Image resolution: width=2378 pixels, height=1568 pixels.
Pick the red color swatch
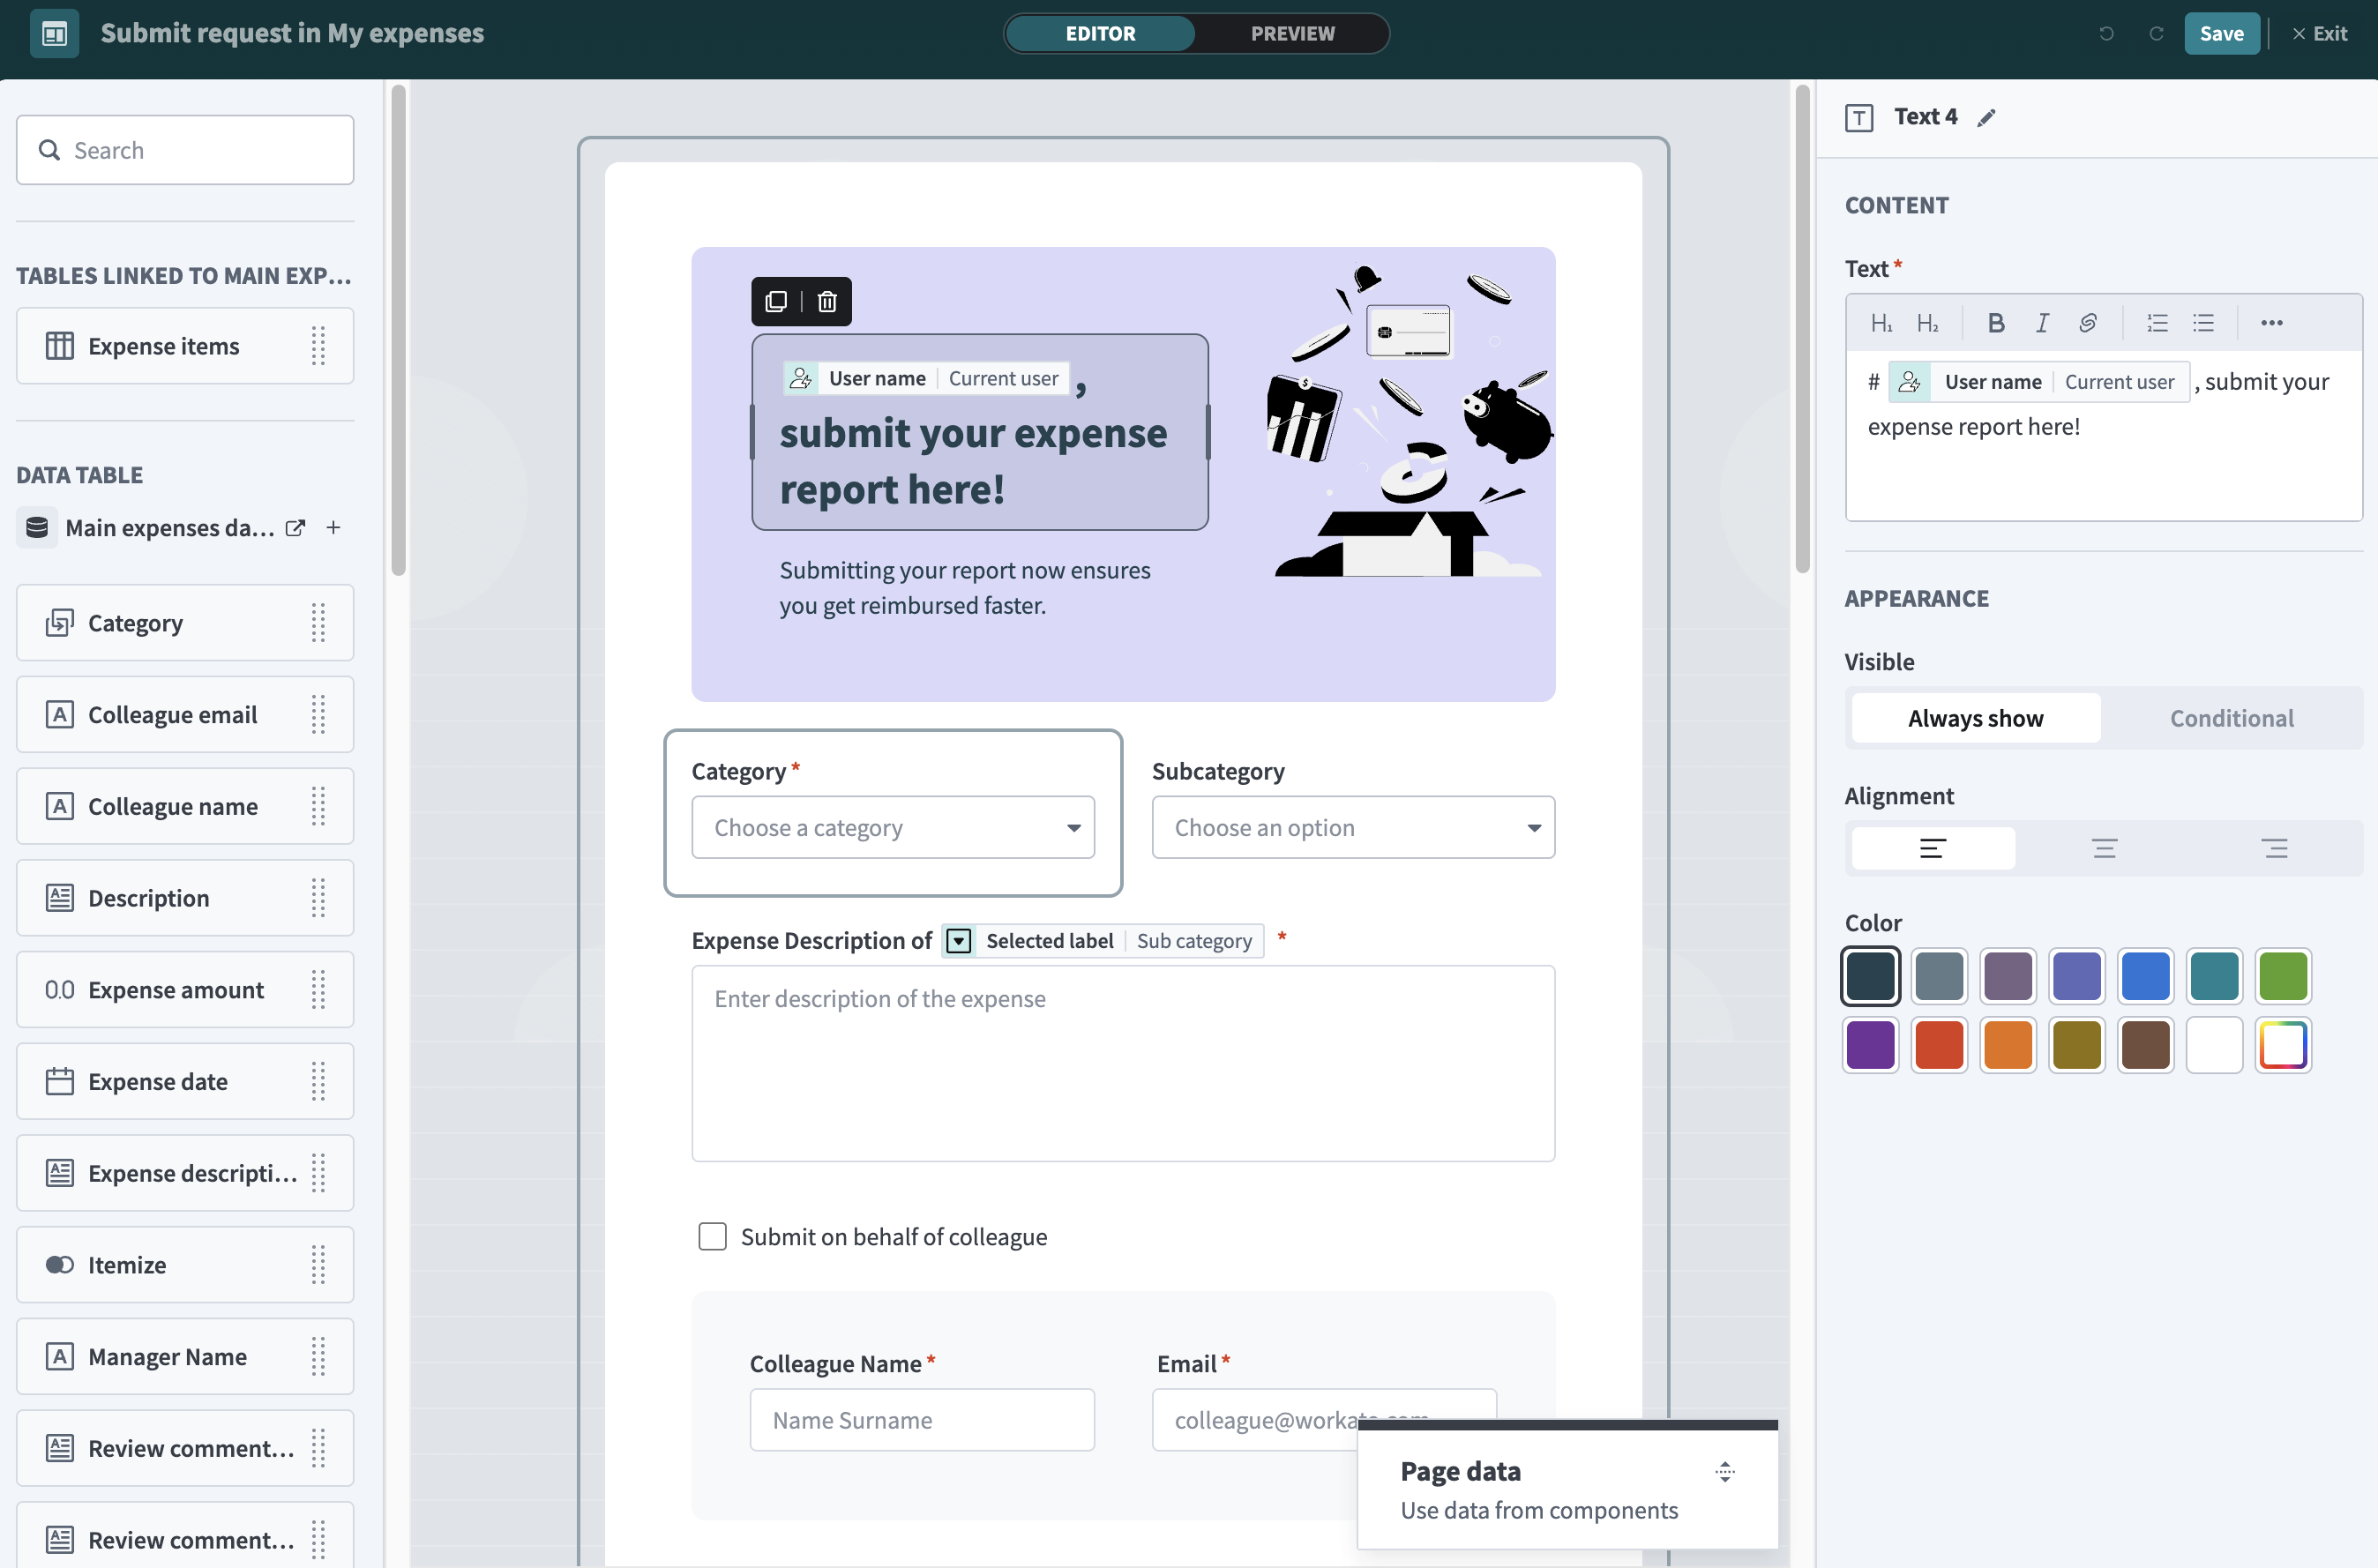point(1939,1044)
